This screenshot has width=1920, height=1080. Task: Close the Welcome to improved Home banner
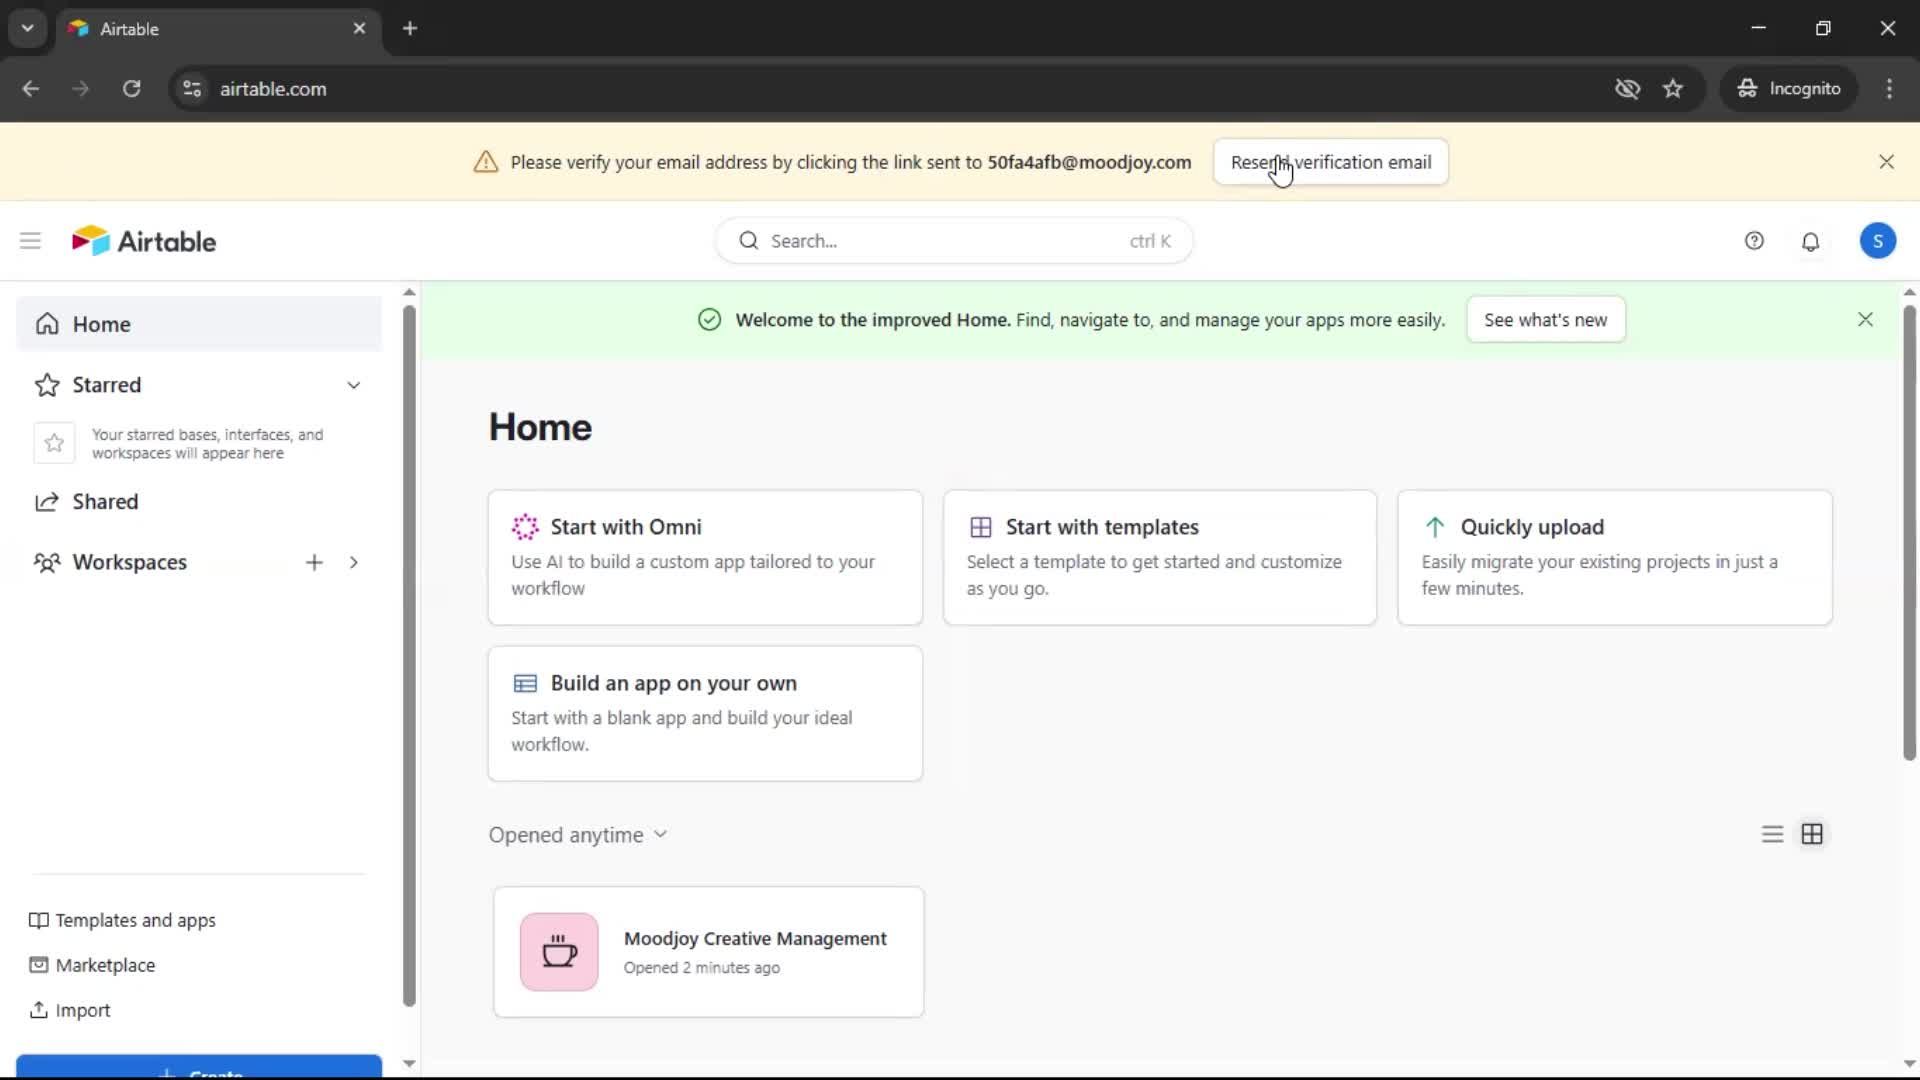coord(1865,320)
